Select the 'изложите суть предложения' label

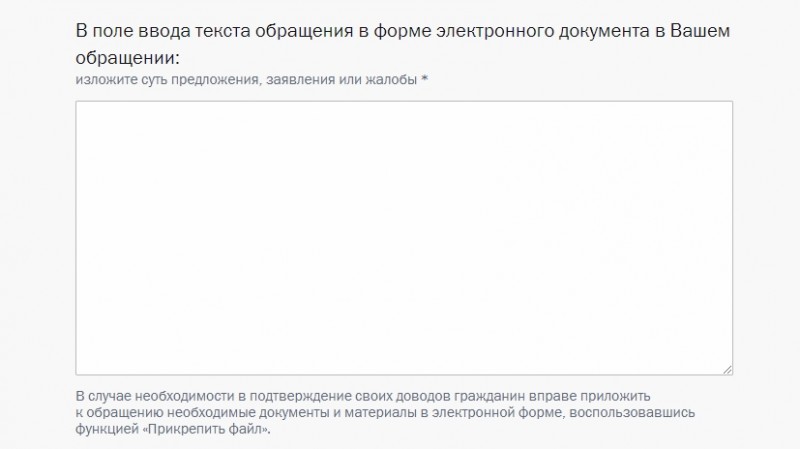pos(167,80)
